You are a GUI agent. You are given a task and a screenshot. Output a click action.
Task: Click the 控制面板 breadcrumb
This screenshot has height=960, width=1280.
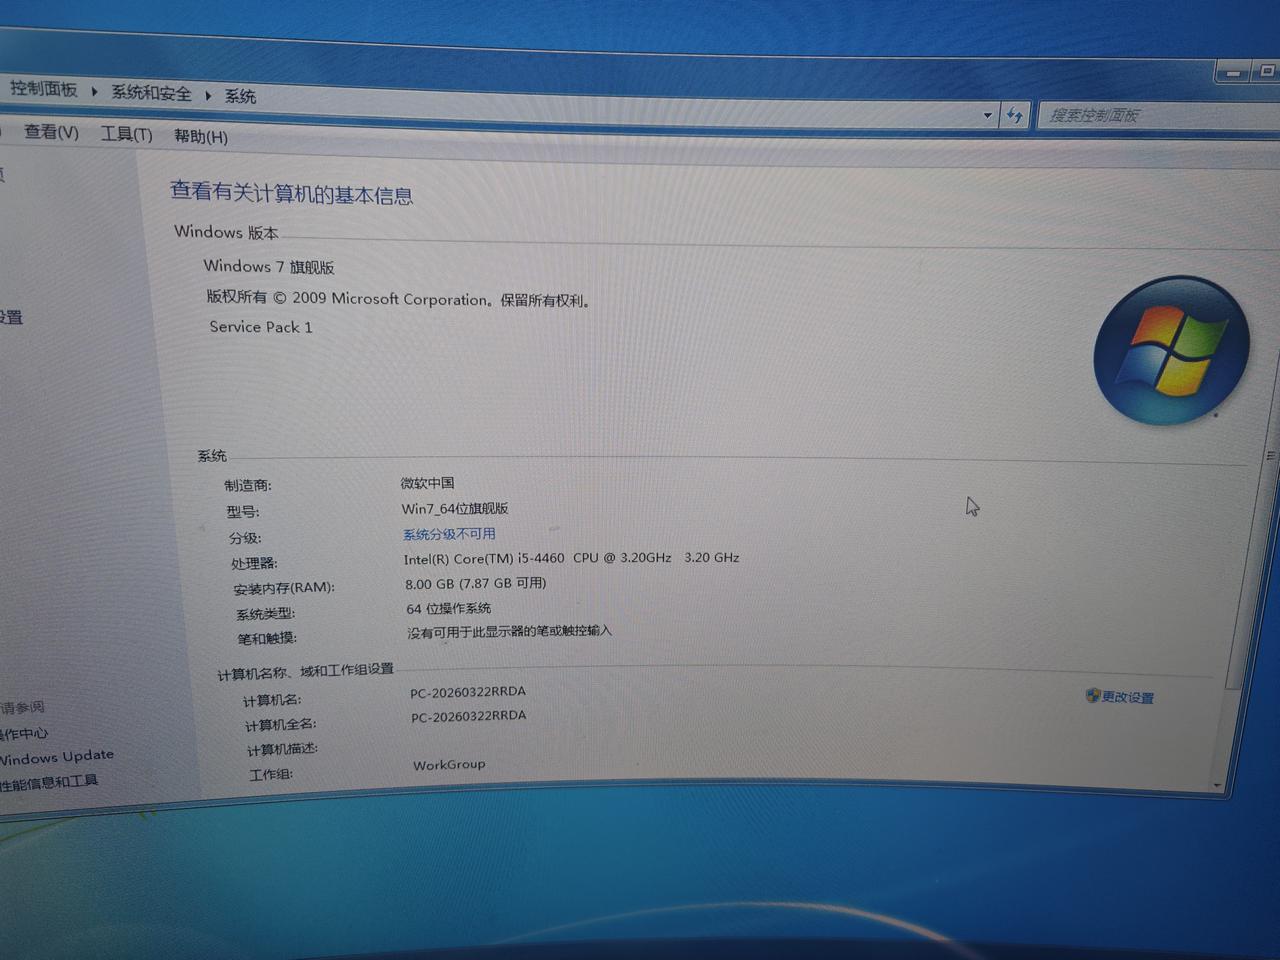pos(44,89)
